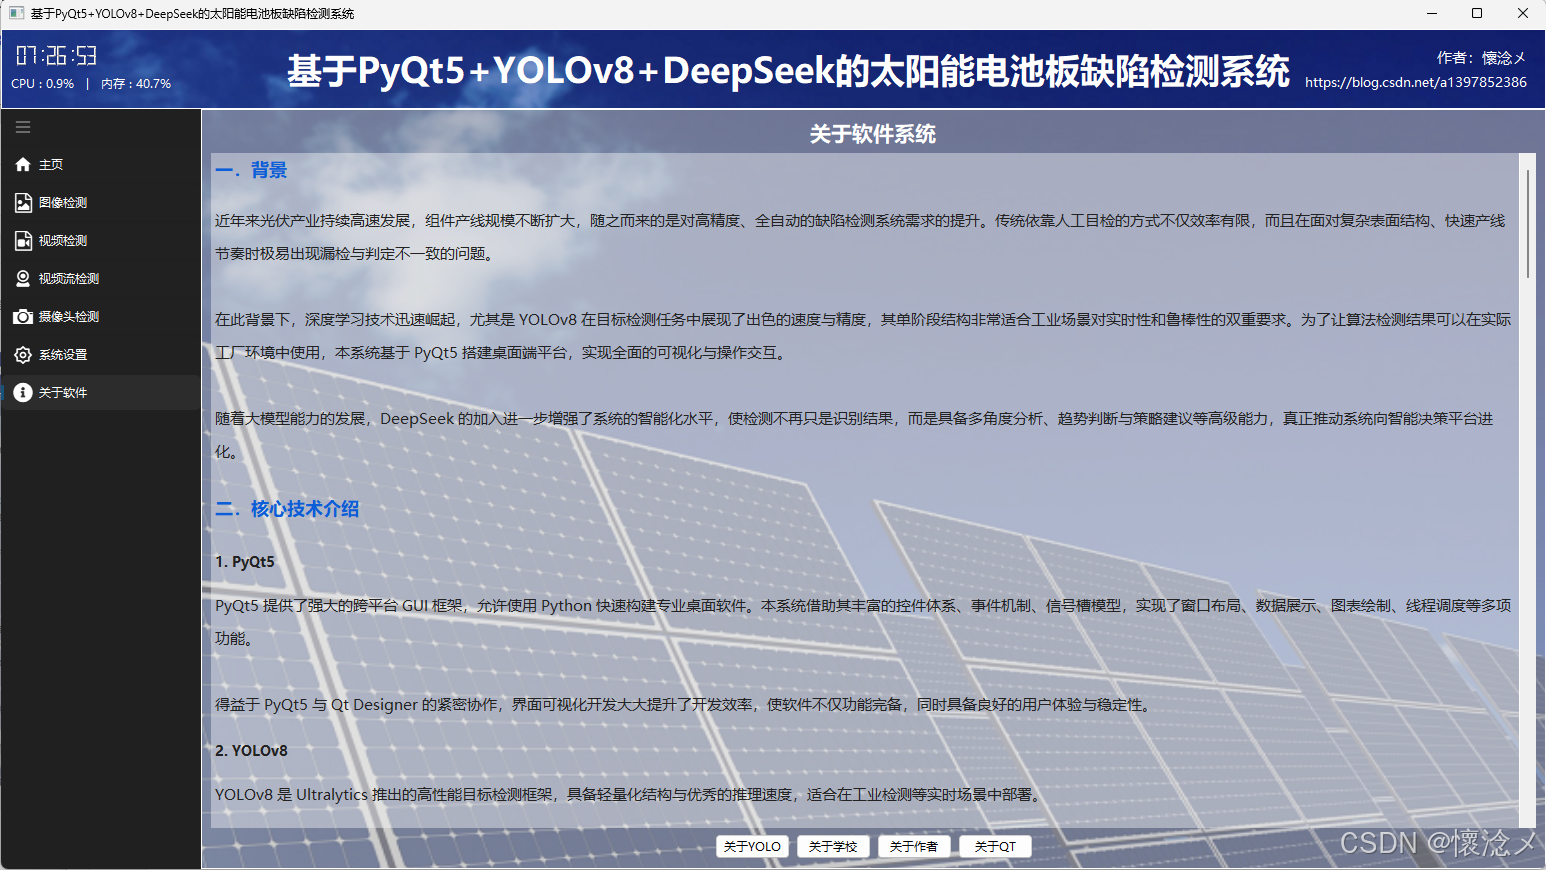Image resolution: width=1546 pixels, height=870 pixels.
Task: Click the 关于YOLO button
Action: click(752, 846)
